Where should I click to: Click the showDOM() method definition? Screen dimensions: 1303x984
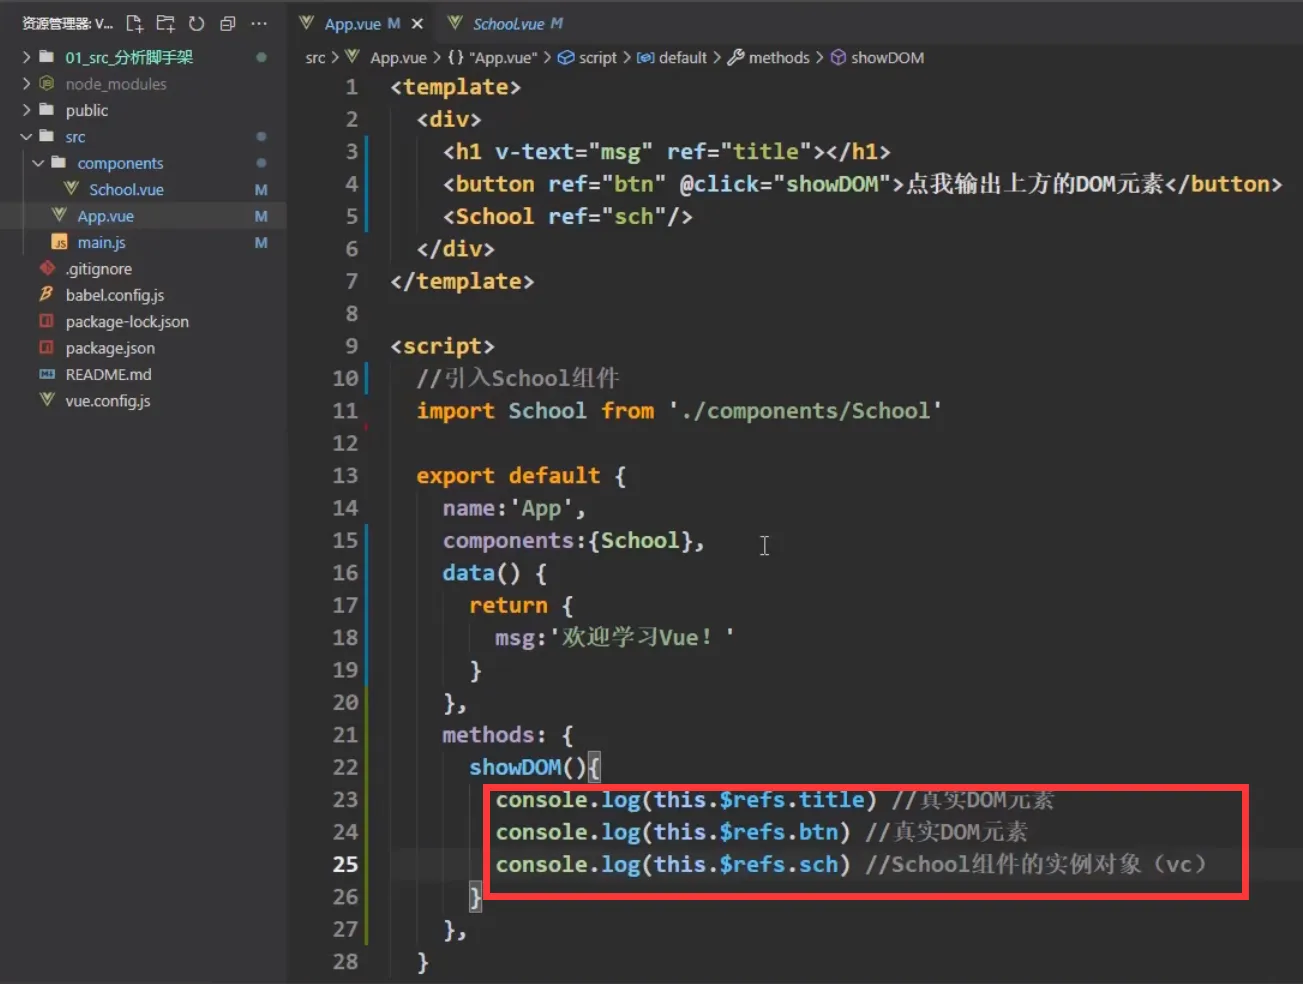pos(535,767)
